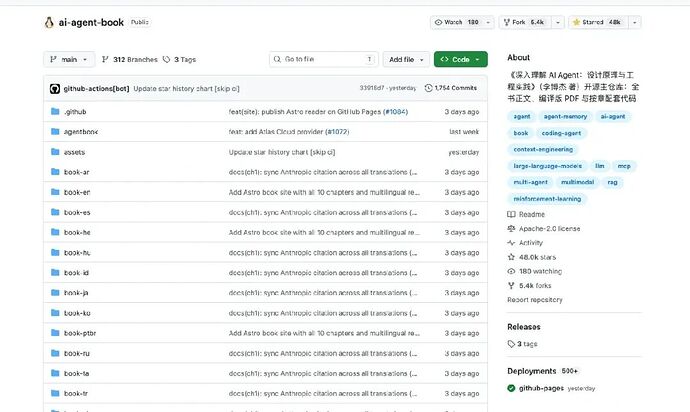The image size is (690, 412).
Task: Open the 1,754 Commits history link
Action: (x=451, y=88)
